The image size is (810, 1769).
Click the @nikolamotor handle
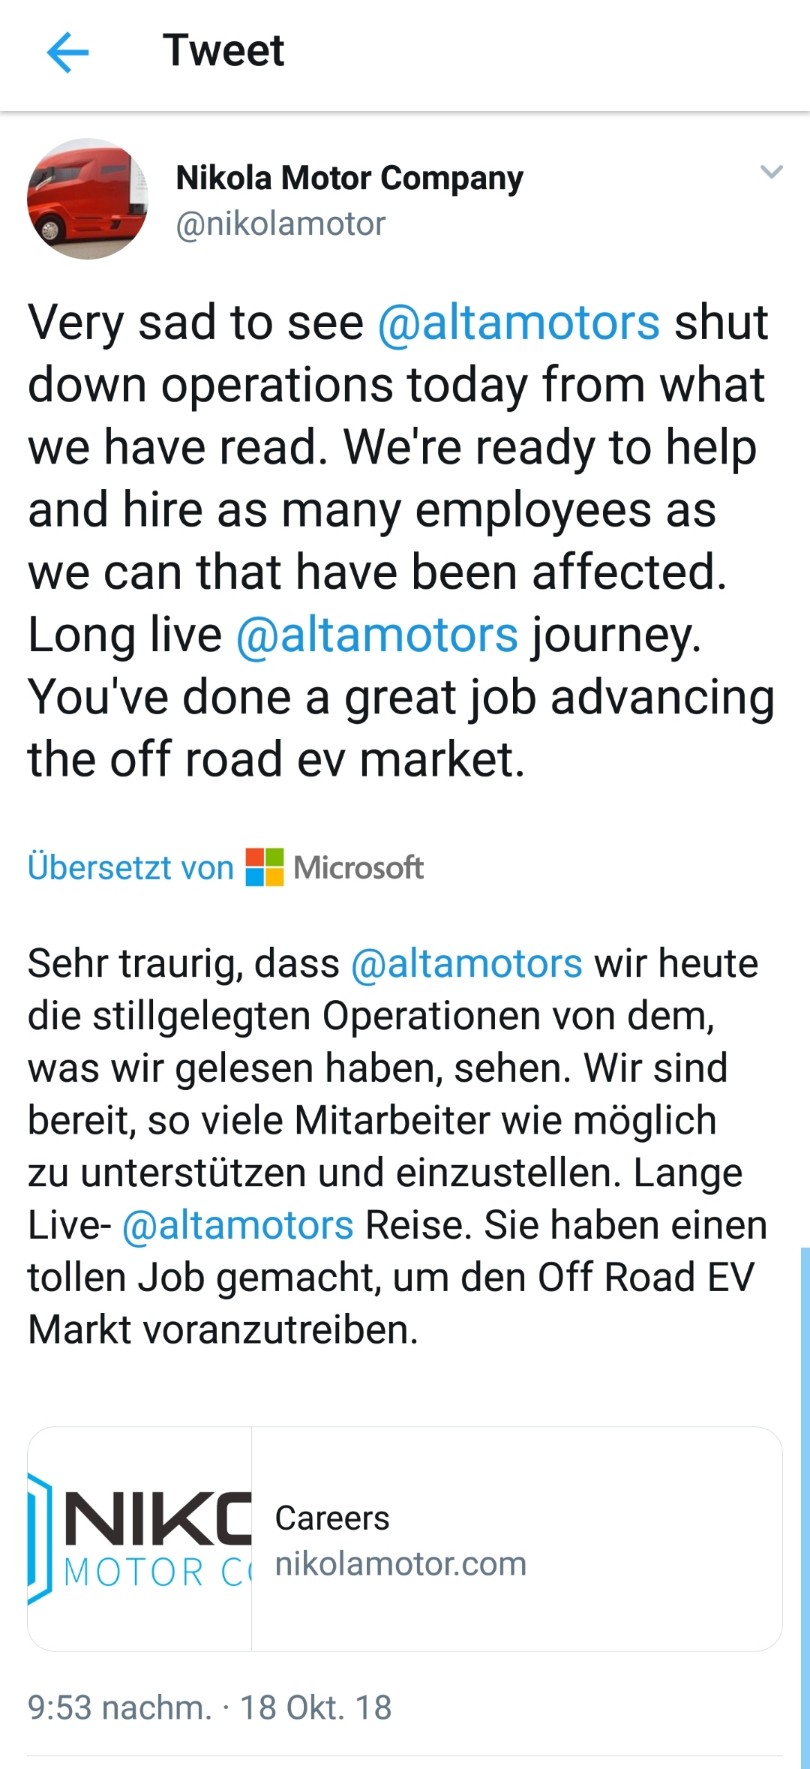[x=280, y=224]
